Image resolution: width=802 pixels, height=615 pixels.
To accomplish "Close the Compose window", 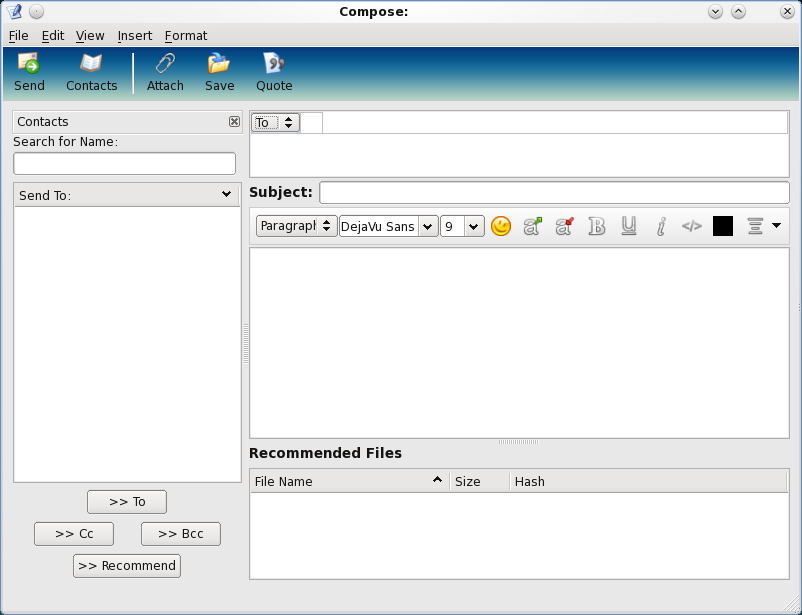I will tap(787, 11).
